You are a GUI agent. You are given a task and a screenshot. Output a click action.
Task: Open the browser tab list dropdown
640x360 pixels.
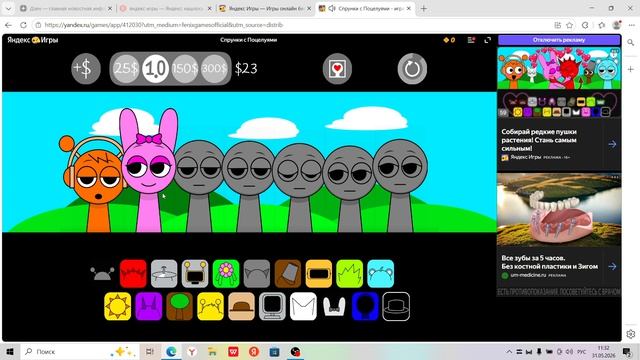pos(8,8)
